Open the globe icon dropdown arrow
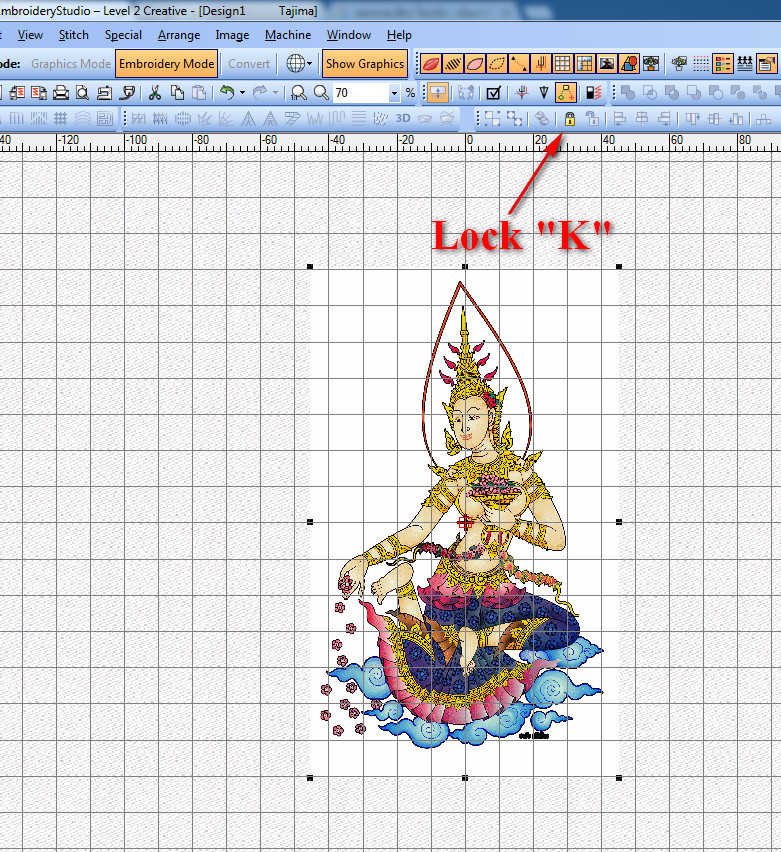 coord(309,64)
